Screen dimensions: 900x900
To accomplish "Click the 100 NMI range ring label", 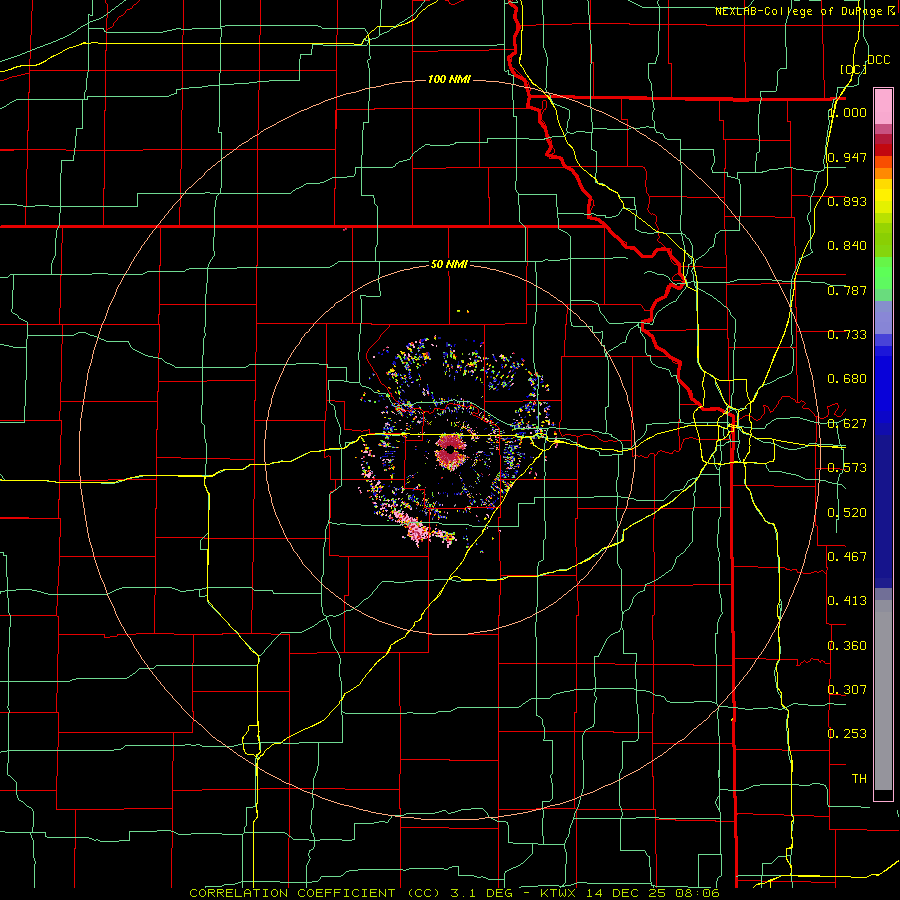I will point(449,79).
